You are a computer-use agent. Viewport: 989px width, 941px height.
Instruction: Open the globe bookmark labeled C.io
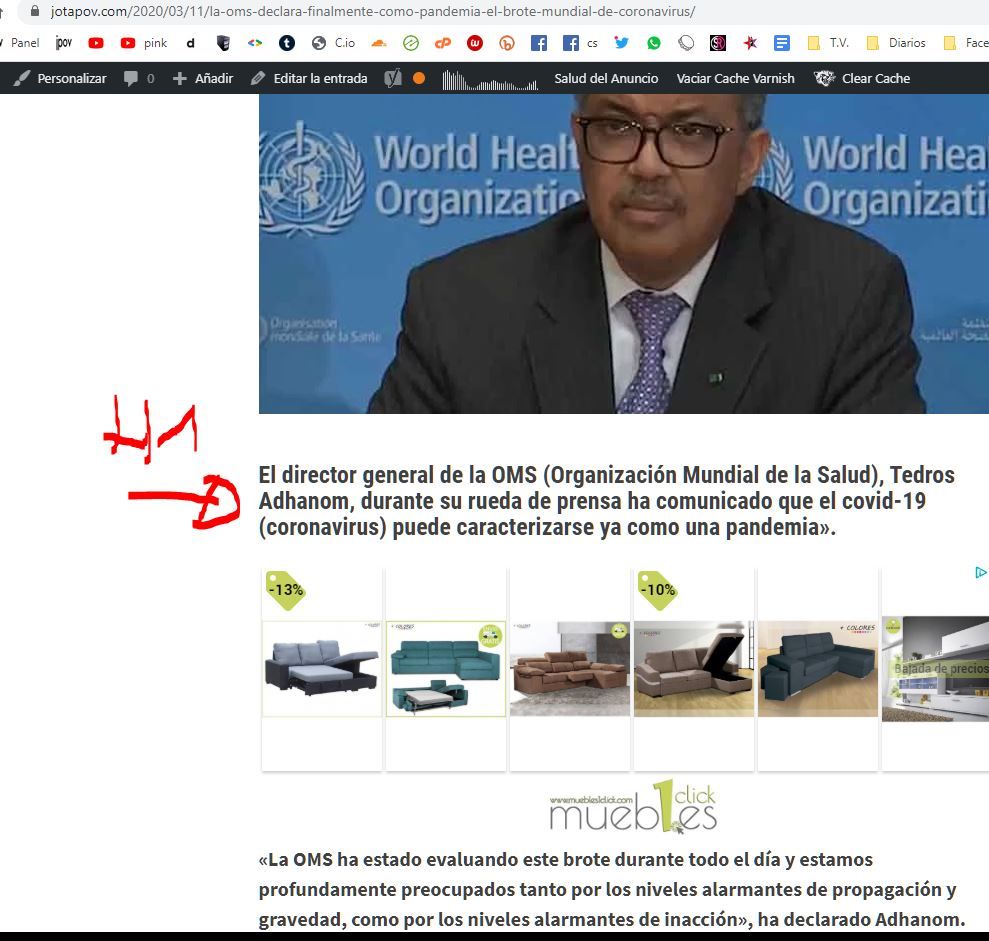(x=333, y=43)
